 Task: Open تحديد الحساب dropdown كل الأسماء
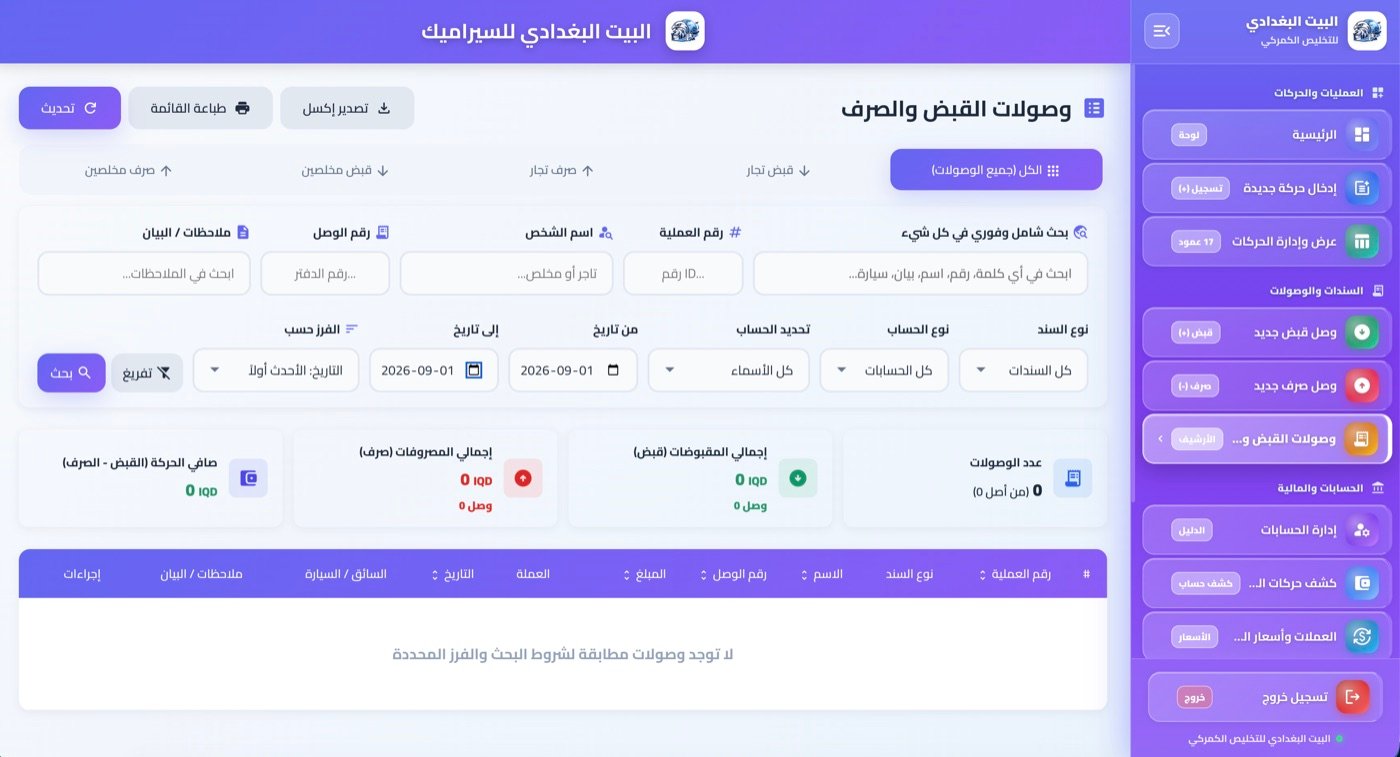729,370
